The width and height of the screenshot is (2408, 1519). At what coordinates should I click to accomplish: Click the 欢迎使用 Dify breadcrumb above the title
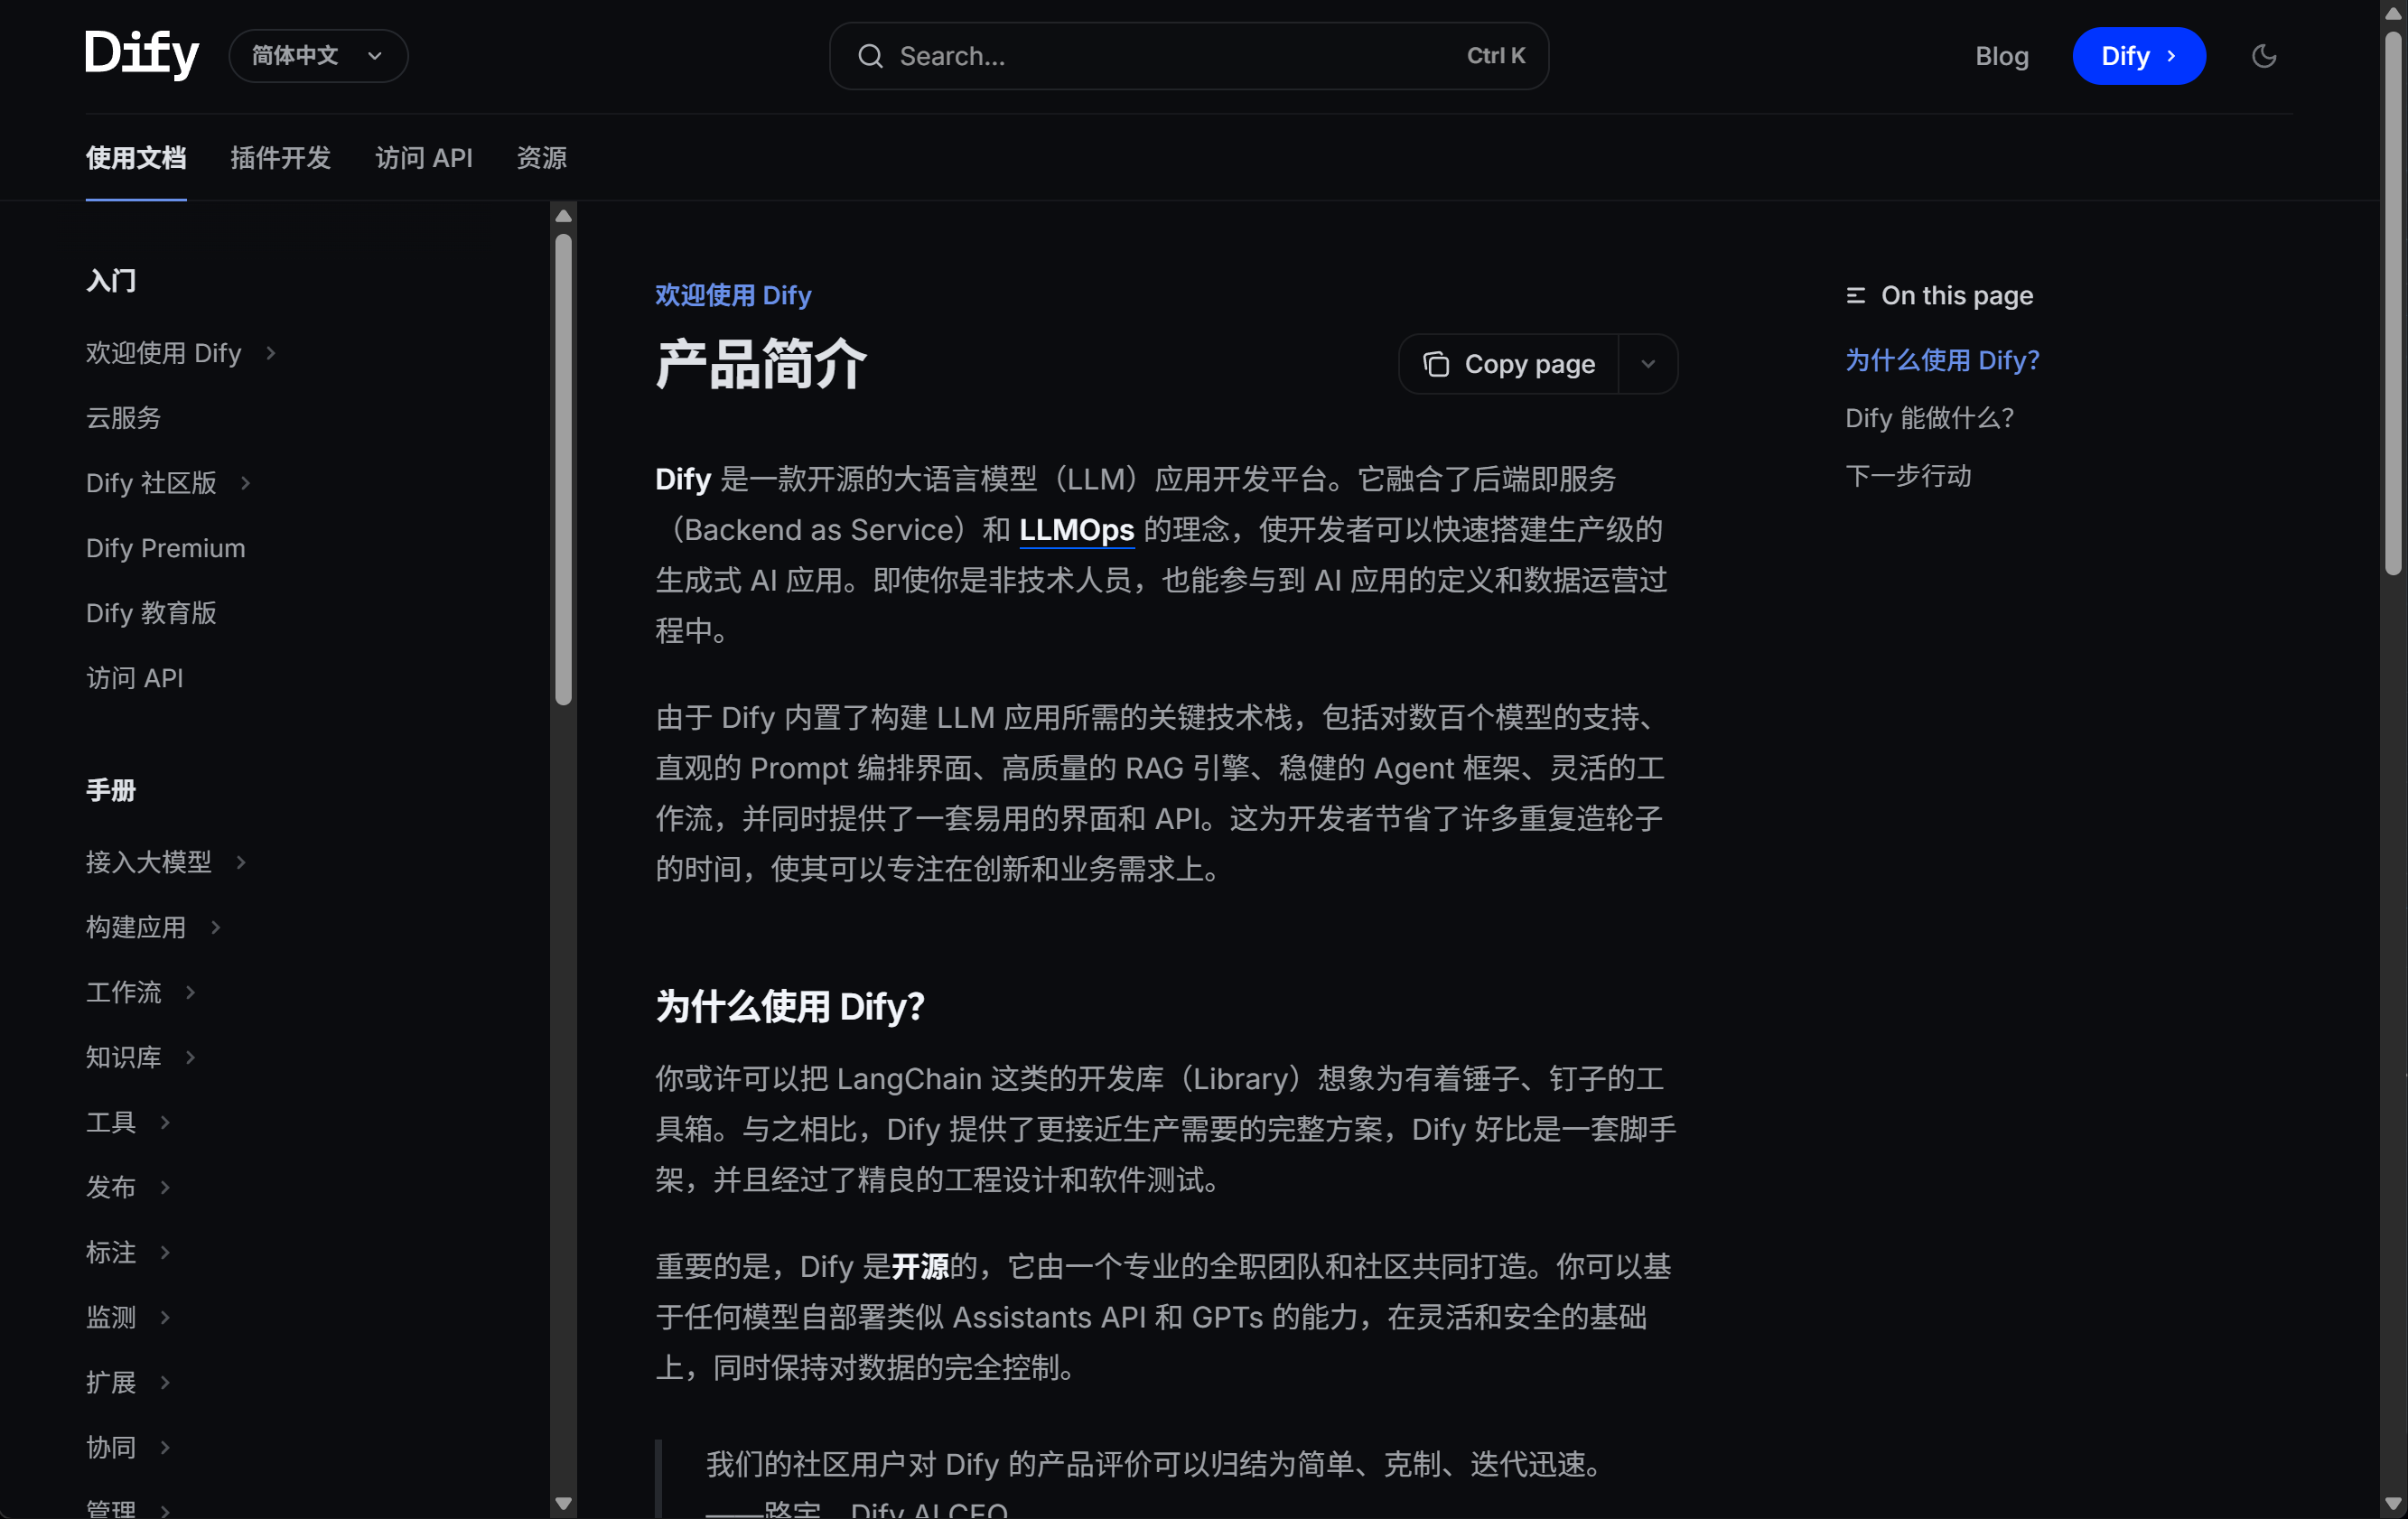pos(733,295)
